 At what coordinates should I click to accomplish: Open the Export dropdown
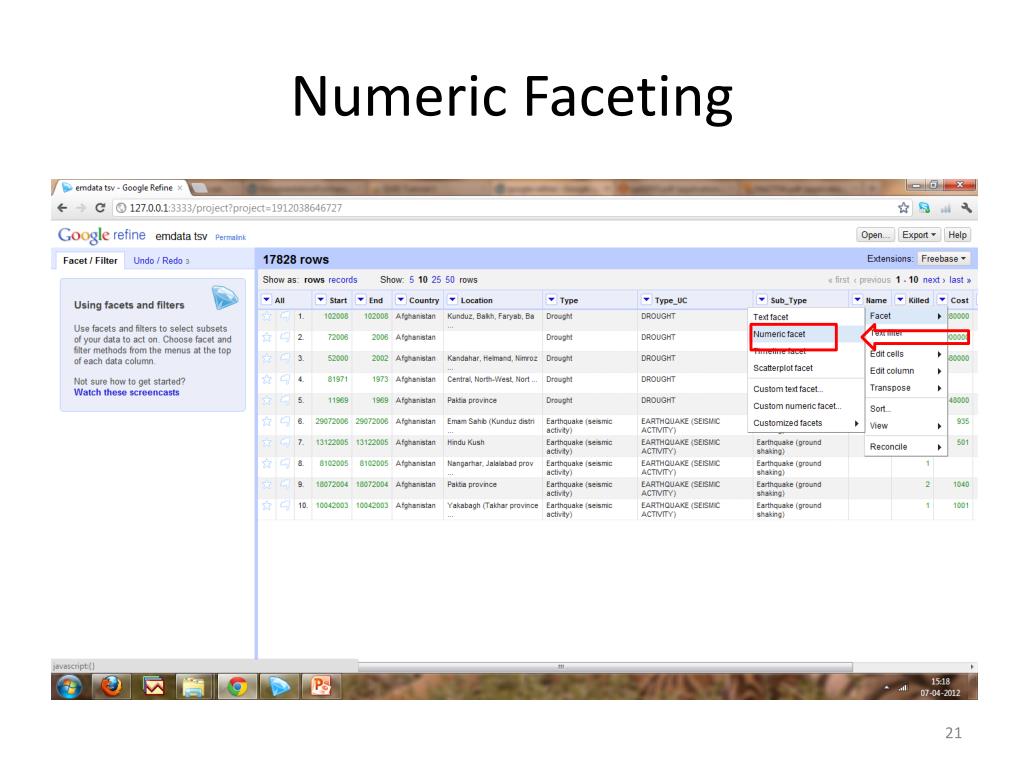point(919,235)
